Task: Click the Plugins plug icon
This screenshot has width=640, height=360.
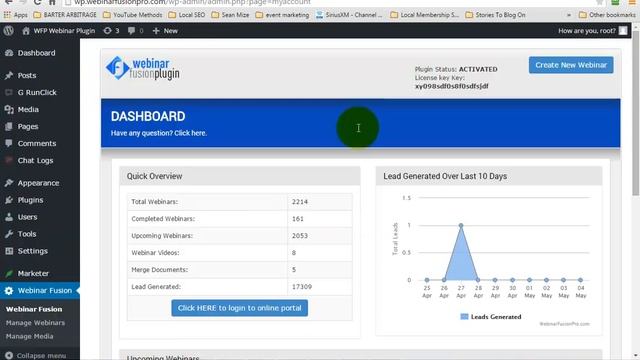Action: 9,200
